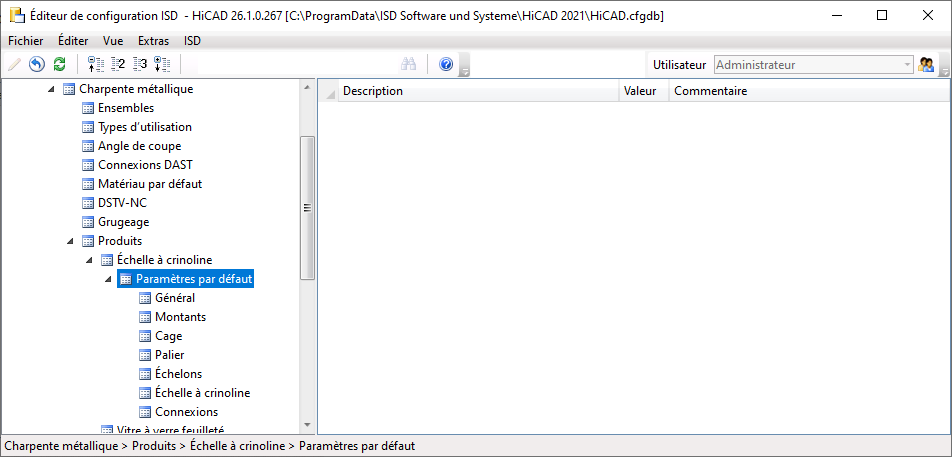
Task: Open the Extras menu
Action: 154,41
